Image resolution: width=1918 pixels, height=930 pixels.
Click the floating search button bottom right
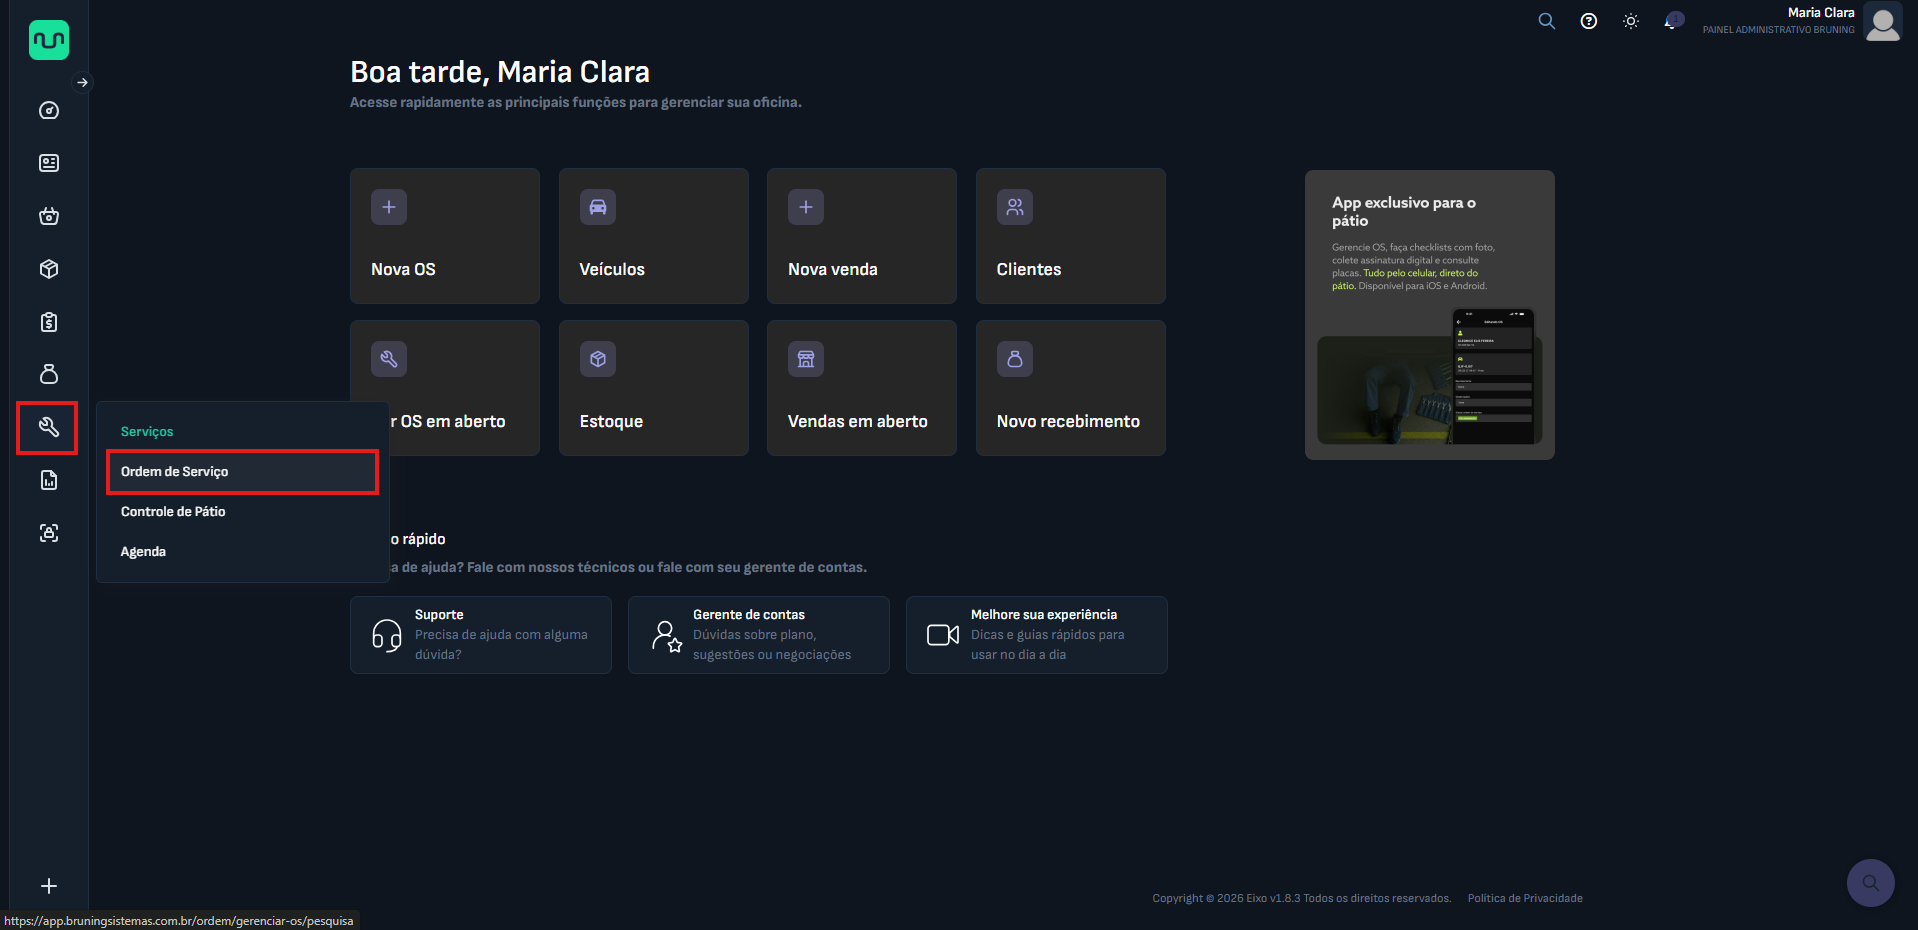coord(1871,883)
